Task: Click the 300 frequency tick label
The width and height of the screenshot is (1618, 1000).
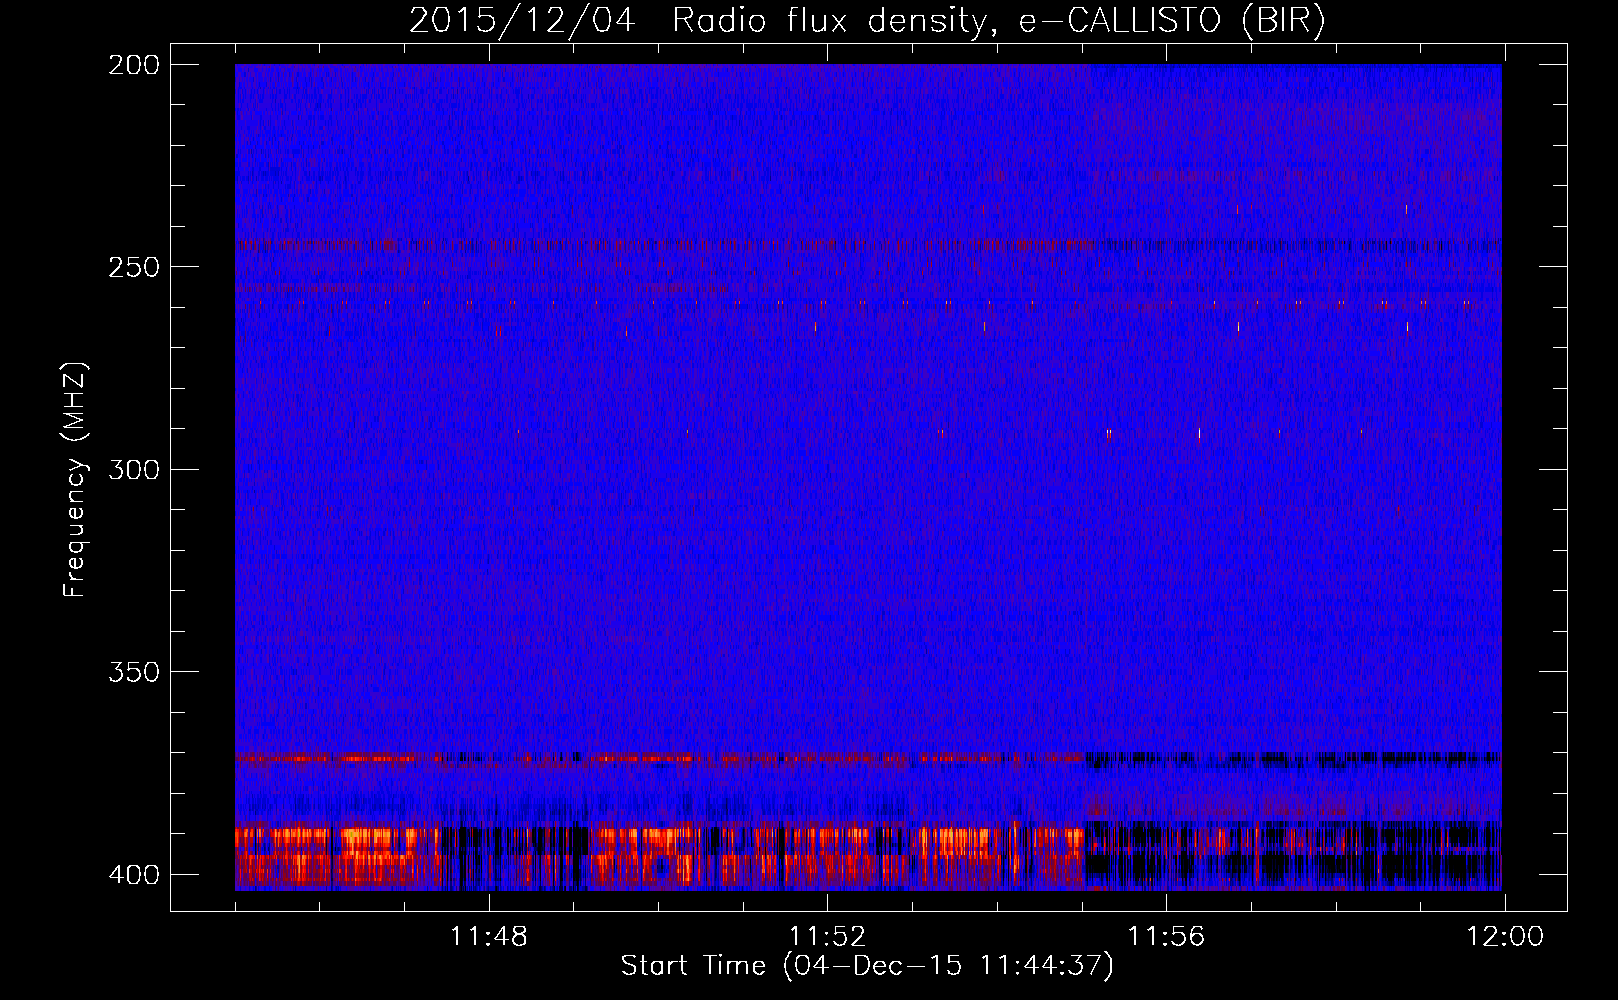Action: [133, 469]
